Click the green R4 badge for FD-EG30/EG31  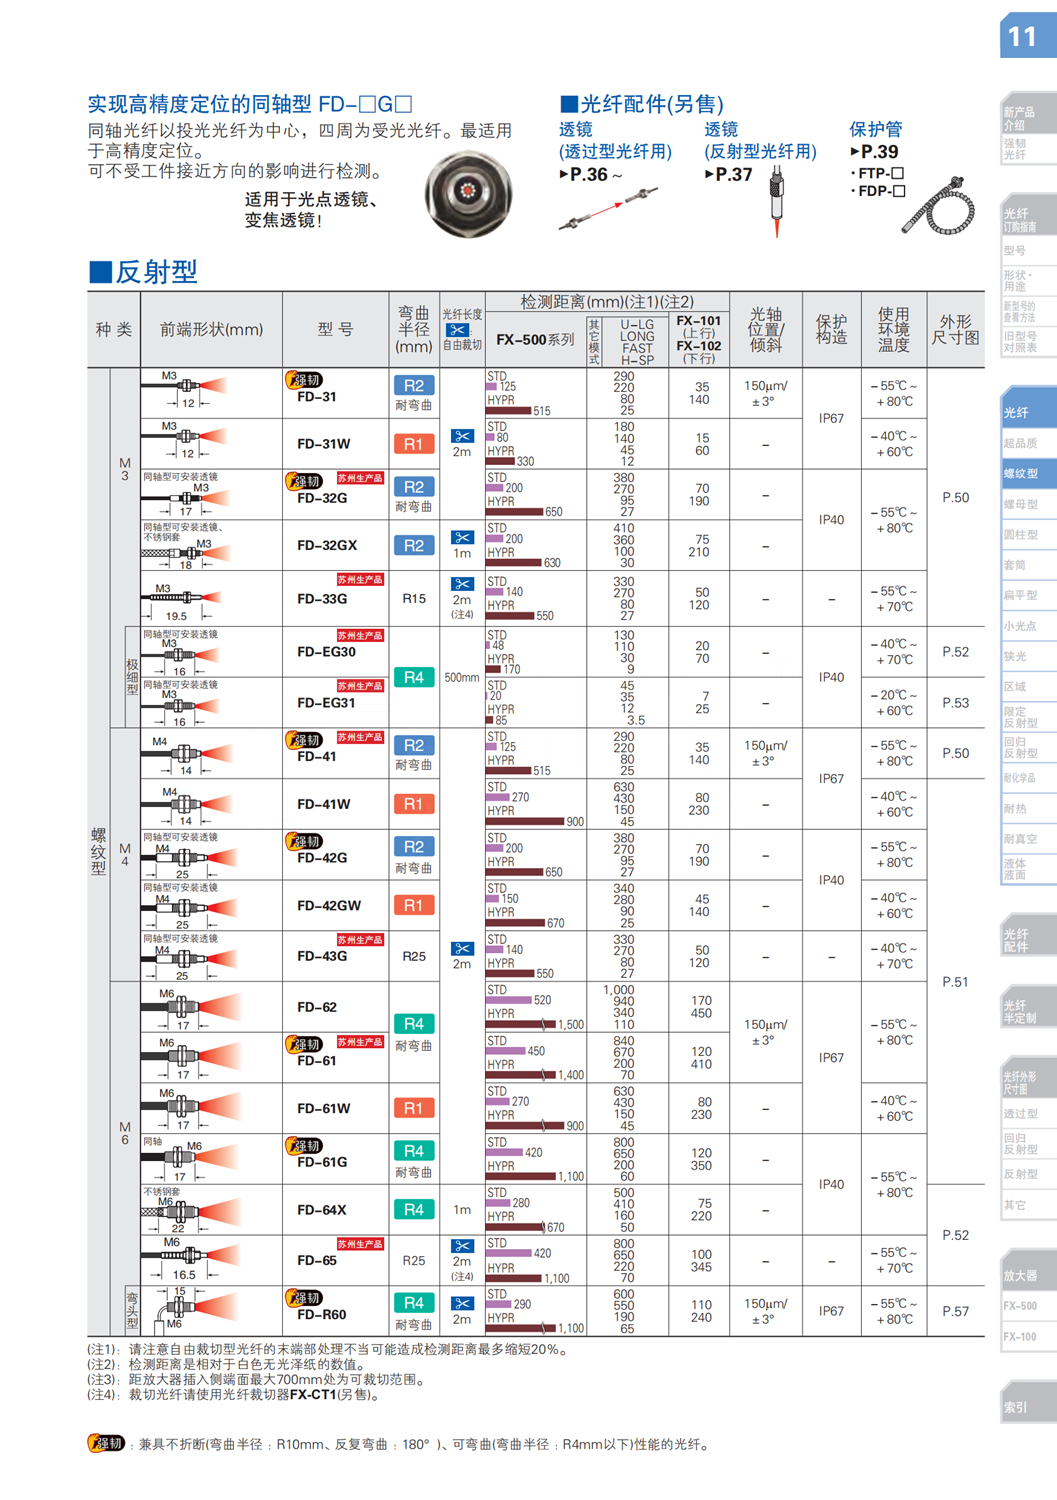click(x=414, y=677)
